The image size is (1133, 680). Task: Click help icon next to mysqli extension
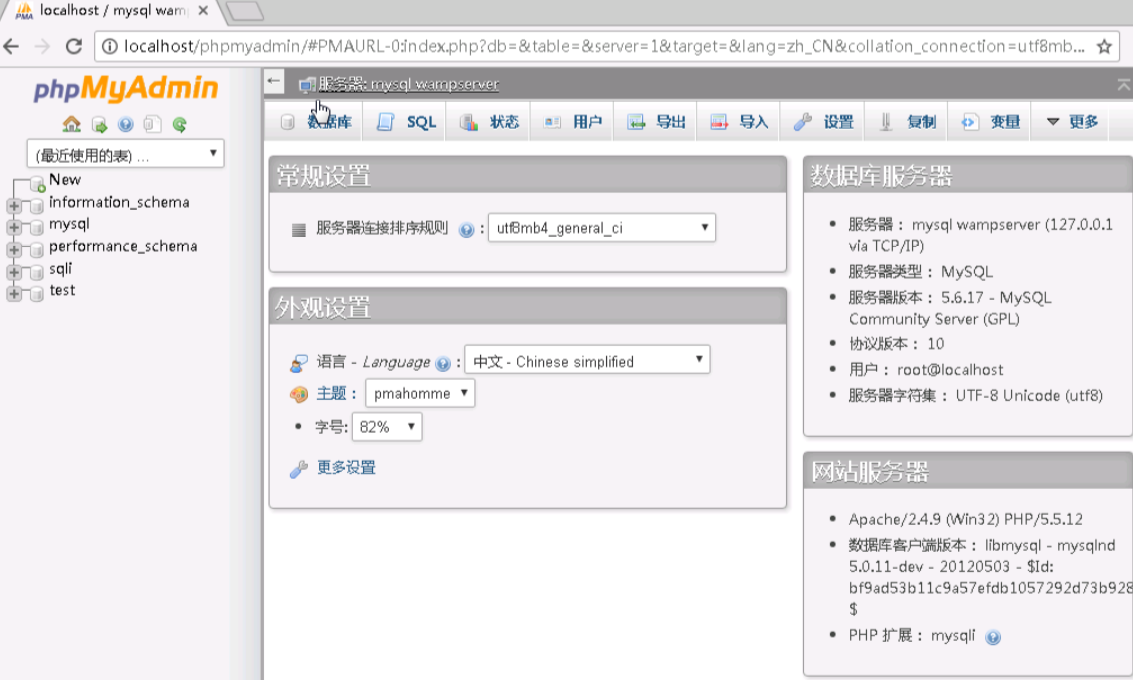[994, 637]
